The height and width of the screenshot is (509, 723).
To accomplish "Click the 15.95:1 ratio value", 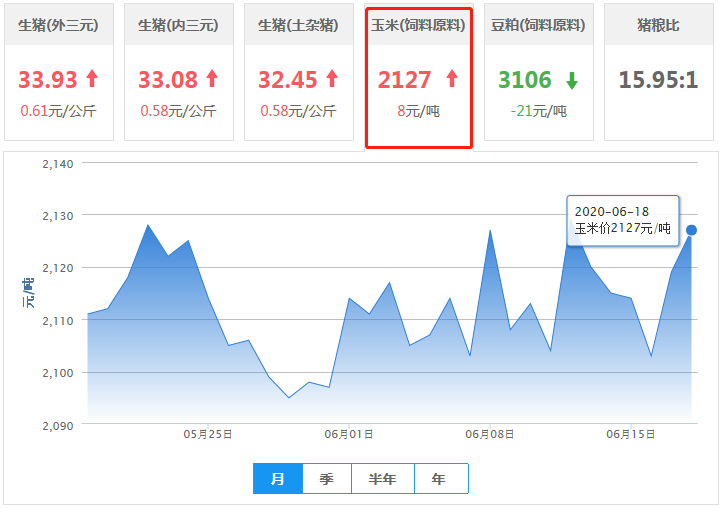I will (x=658, y=80).
